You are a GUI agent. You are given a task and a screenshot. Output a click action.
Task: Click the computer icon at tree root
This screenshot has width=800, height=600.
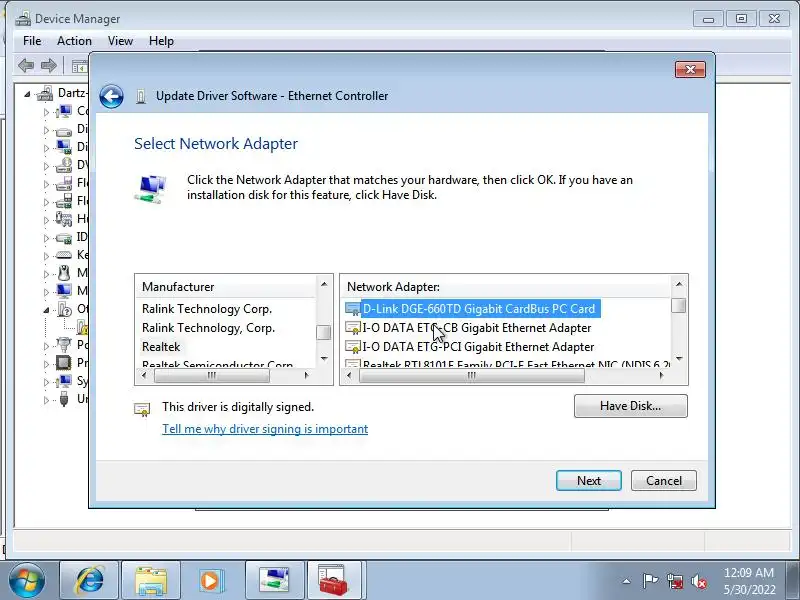44,93
